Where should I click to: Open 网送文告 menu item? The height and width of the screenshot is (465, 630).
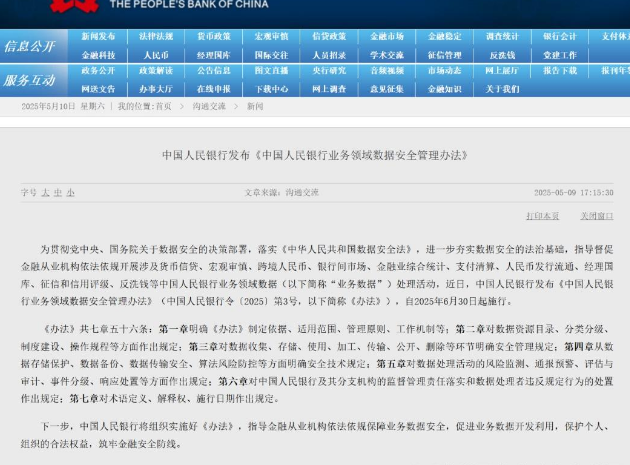point(98,89)
